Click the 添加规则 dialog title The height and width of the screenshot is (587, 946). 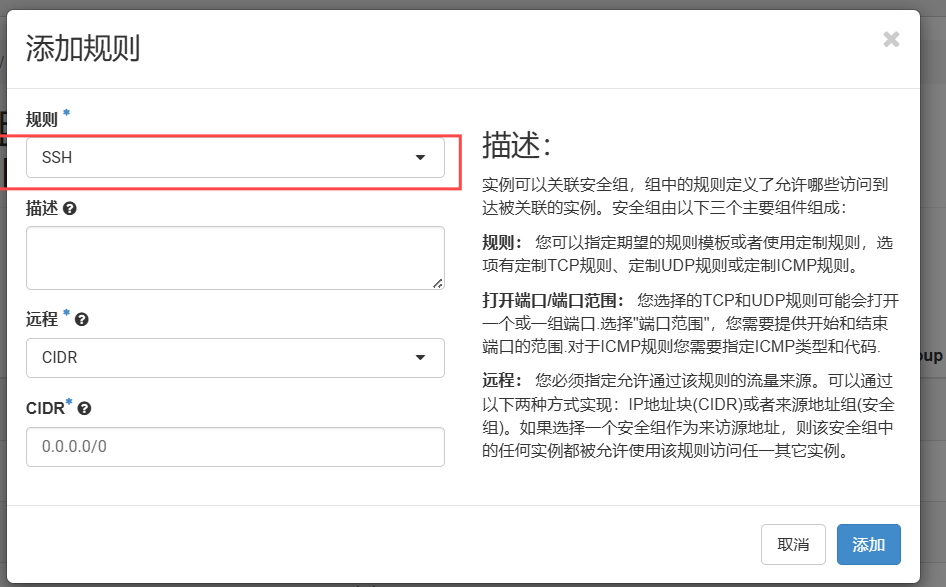coord(82,48)
